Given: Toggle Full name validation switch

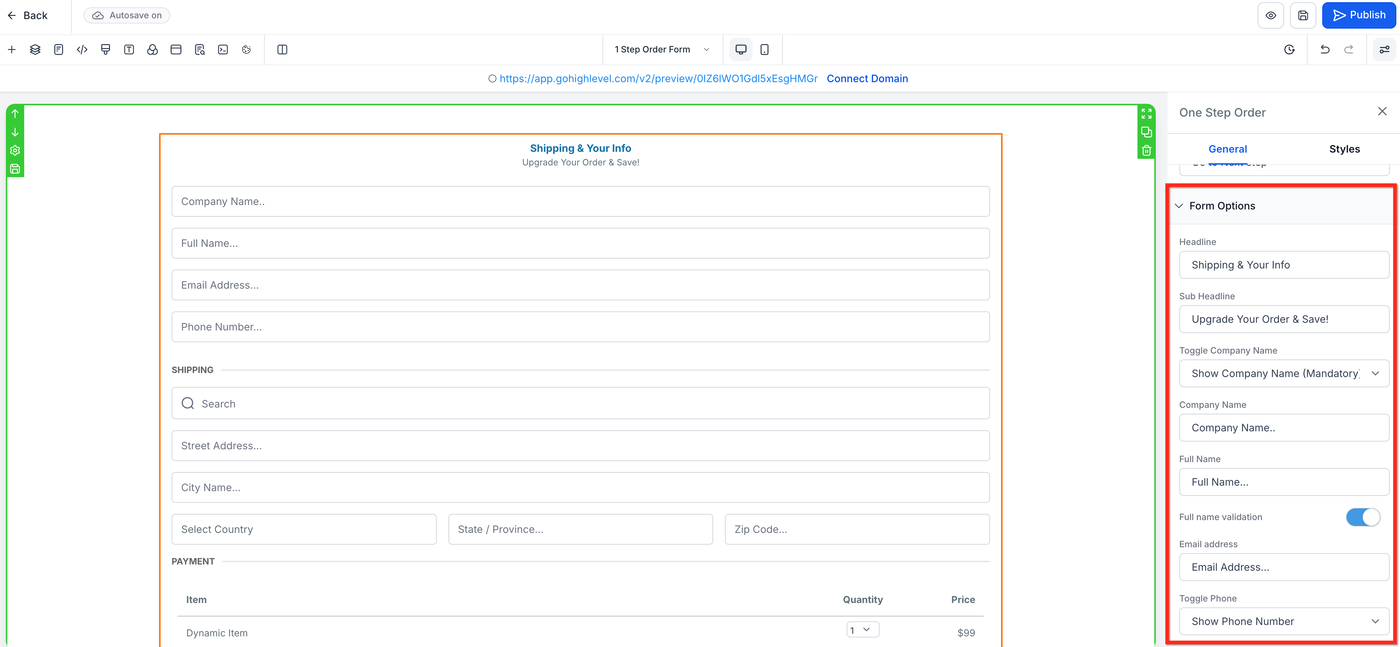Looking at the screenshot, I should click(1363, 517).
